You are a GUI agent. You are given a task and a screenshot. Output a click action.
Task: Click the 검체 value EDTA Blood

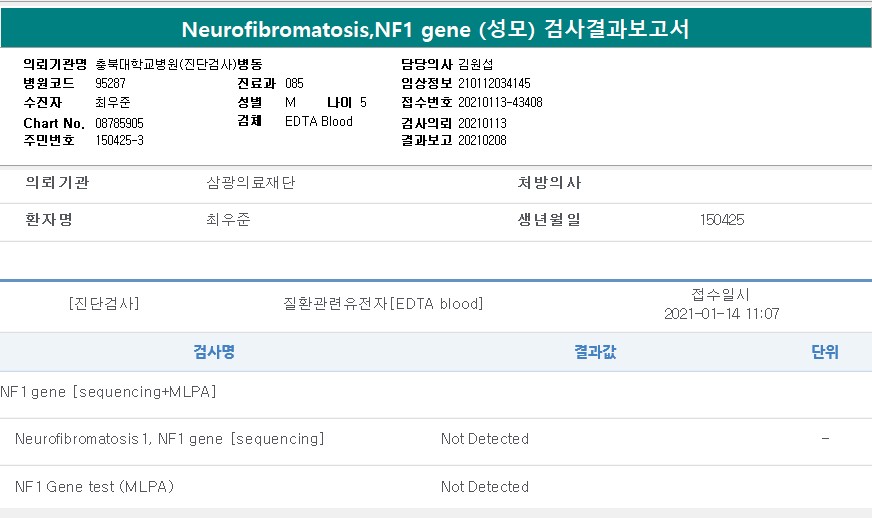[319, 122]
